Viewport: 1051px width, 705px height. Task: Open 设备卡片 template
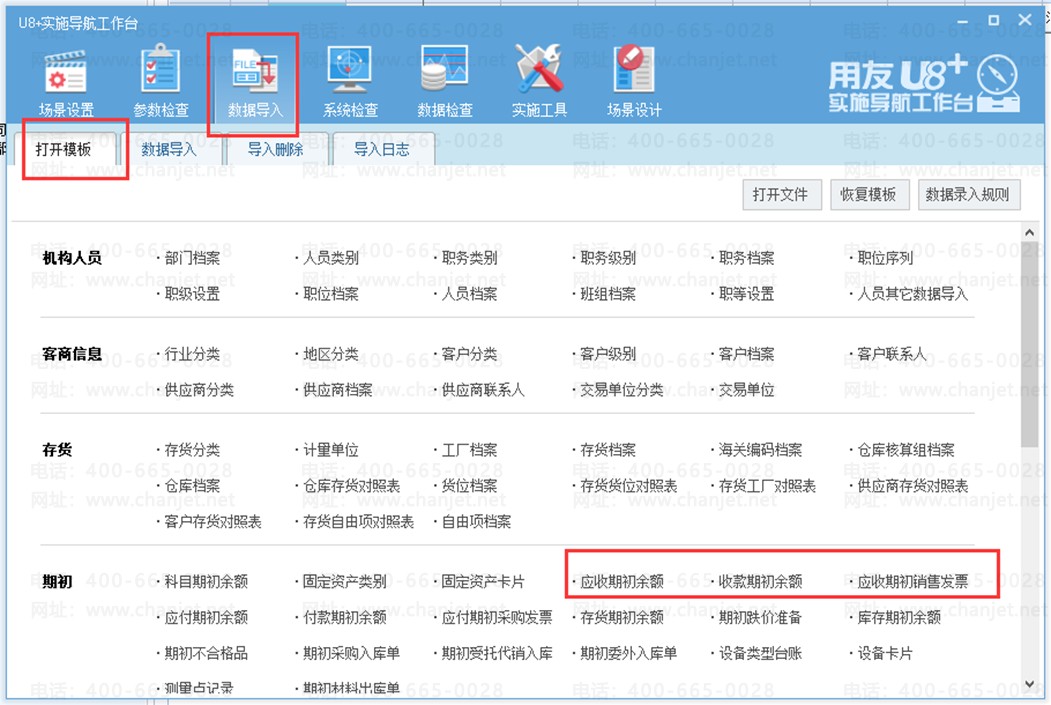[x=885, y=653]
